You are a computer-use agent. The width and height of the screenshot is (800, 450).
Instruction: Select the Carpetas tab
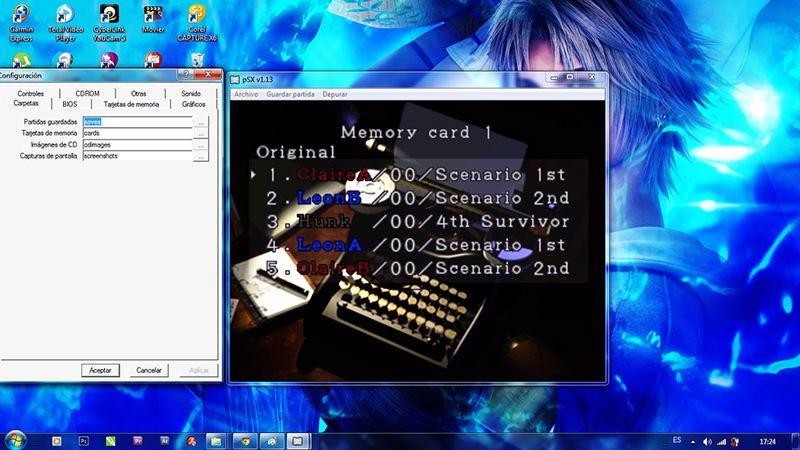click(26, 104)
